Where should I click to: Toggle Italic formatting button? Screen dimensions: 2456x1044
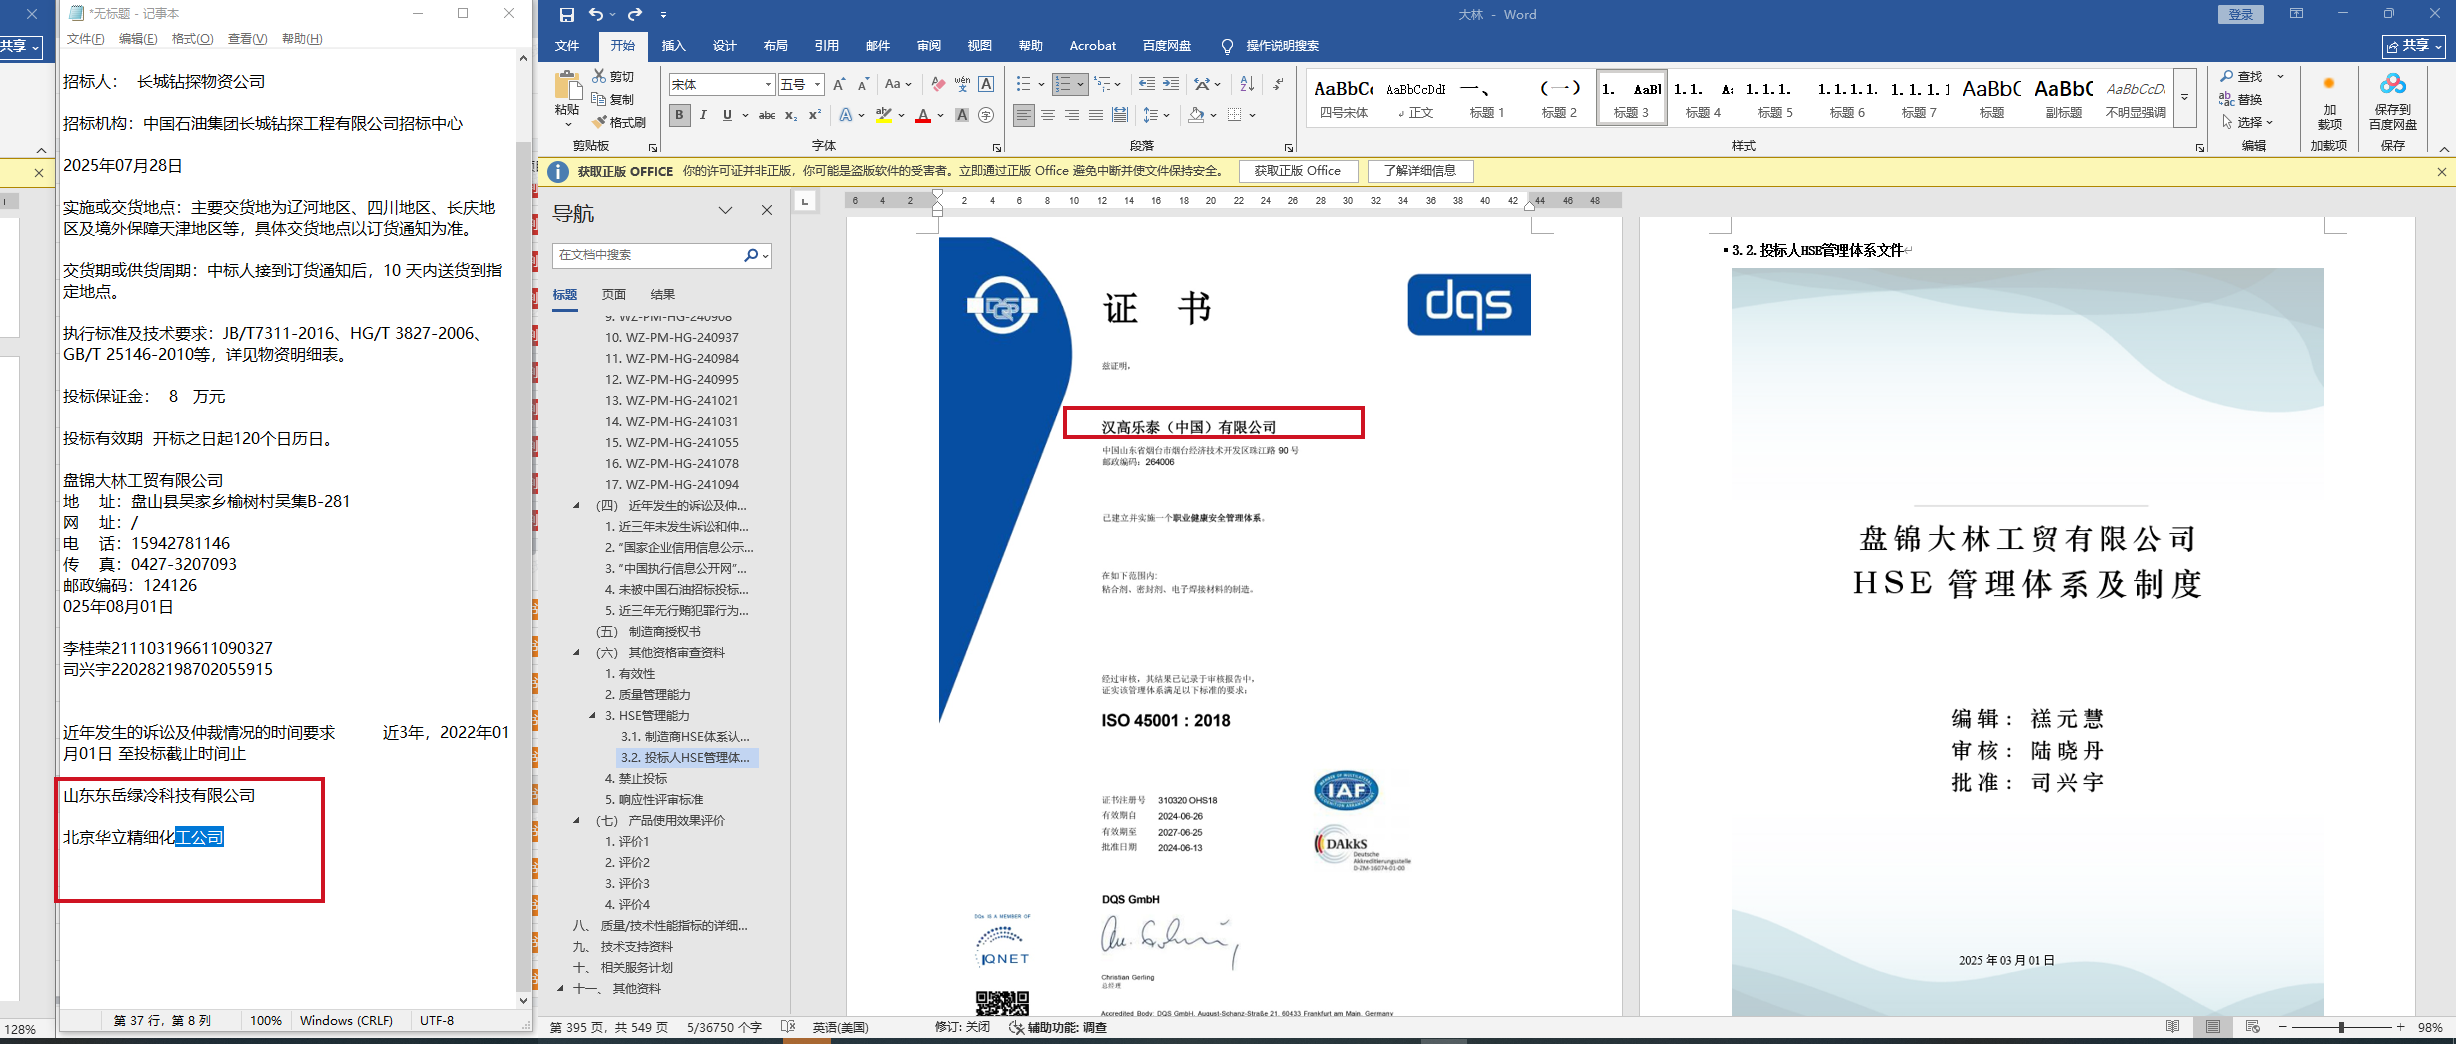(x=703, y=115)
